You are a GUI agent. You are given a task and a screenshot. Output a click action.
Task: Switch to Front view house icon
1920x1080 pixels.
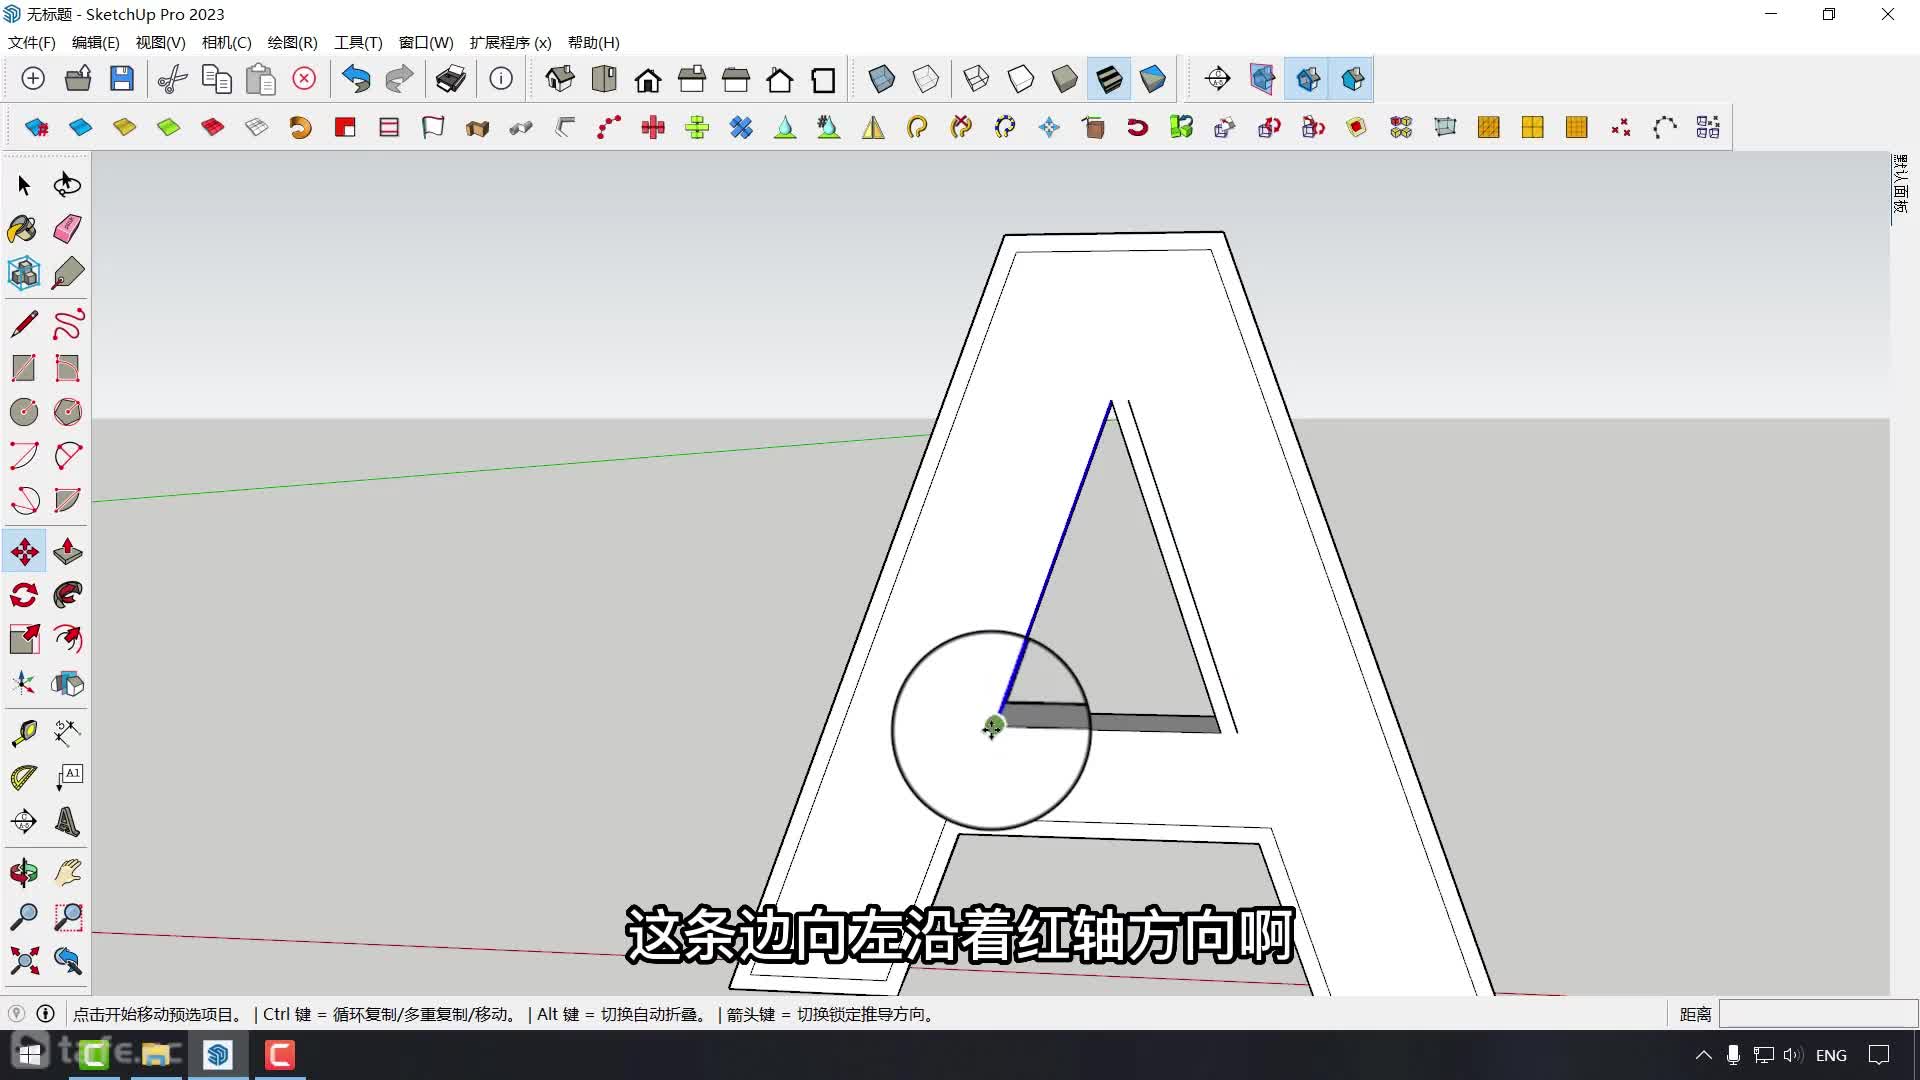tap(648, 79)
